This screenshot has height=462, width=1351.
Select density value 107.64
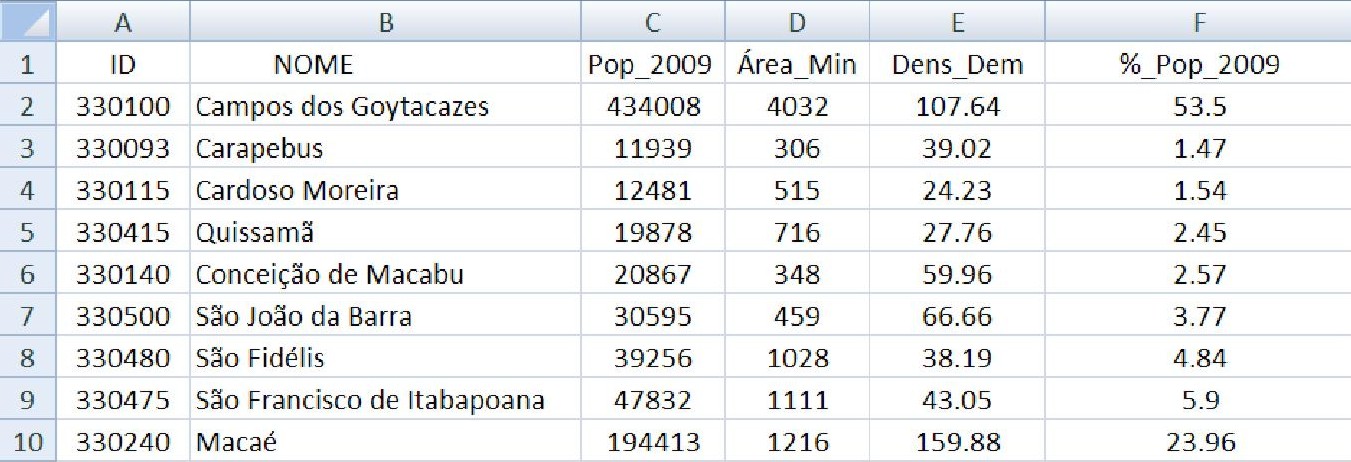[957, 105]
